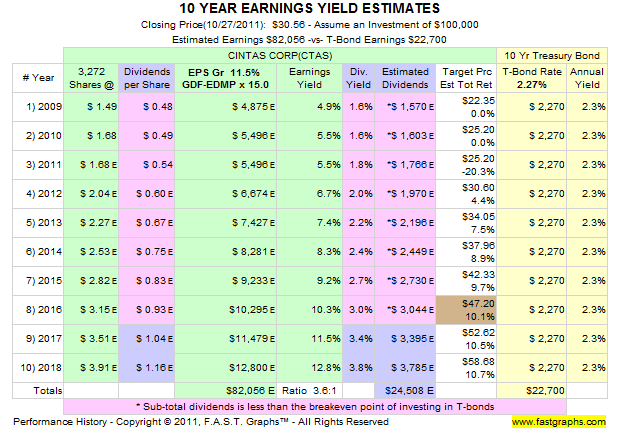Click the $12,800 E earnings cell

point(226,368)
